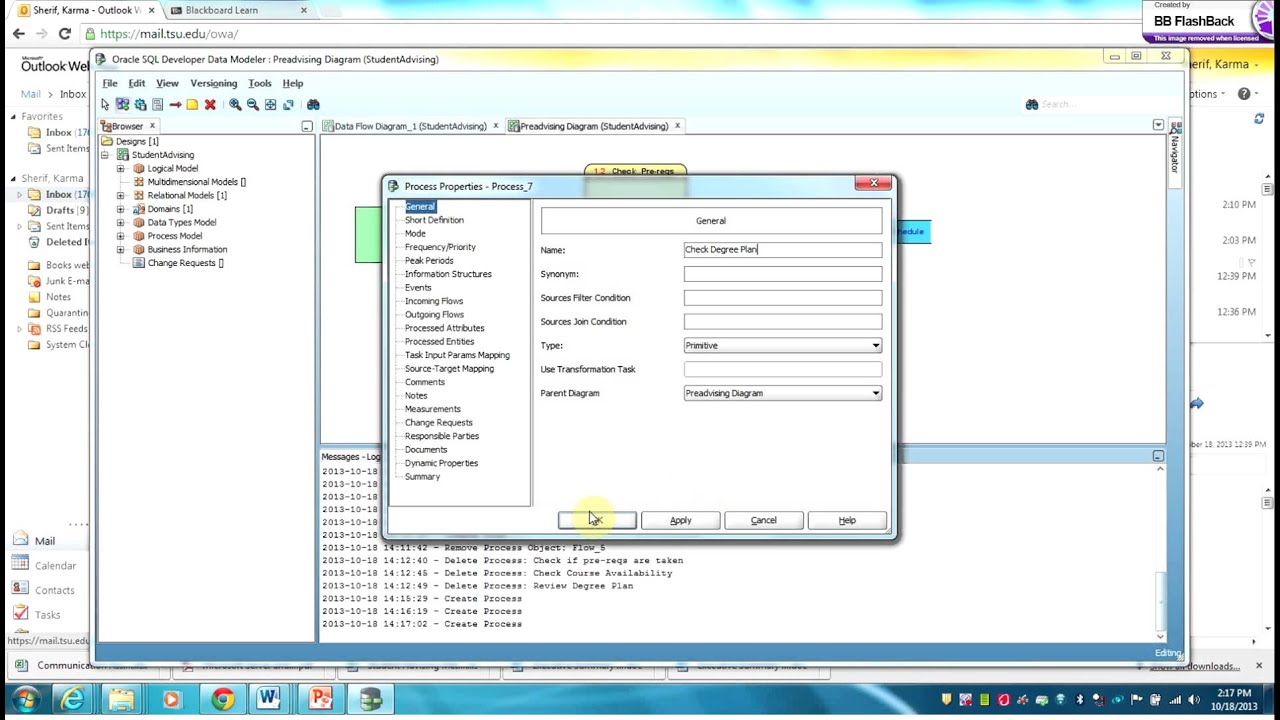Click the Name field containing Check Degree Plan

click(783, 250)
